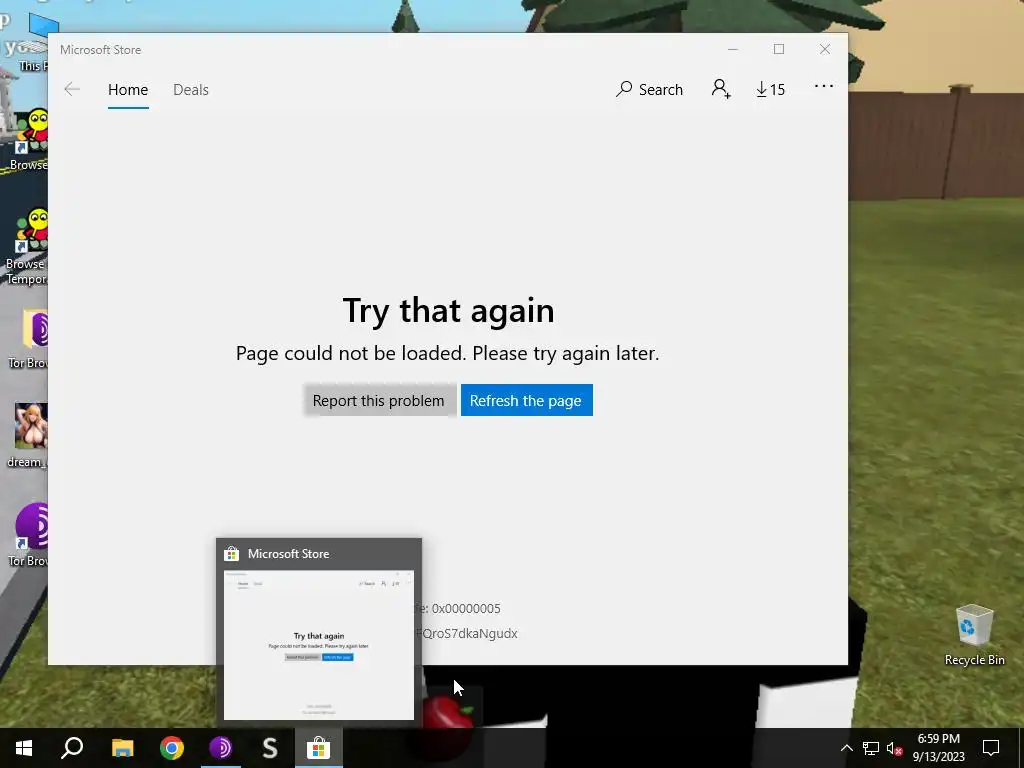Select the Browse Temporary desktop shortcut
1024x768 pixels.
[27, 246]
